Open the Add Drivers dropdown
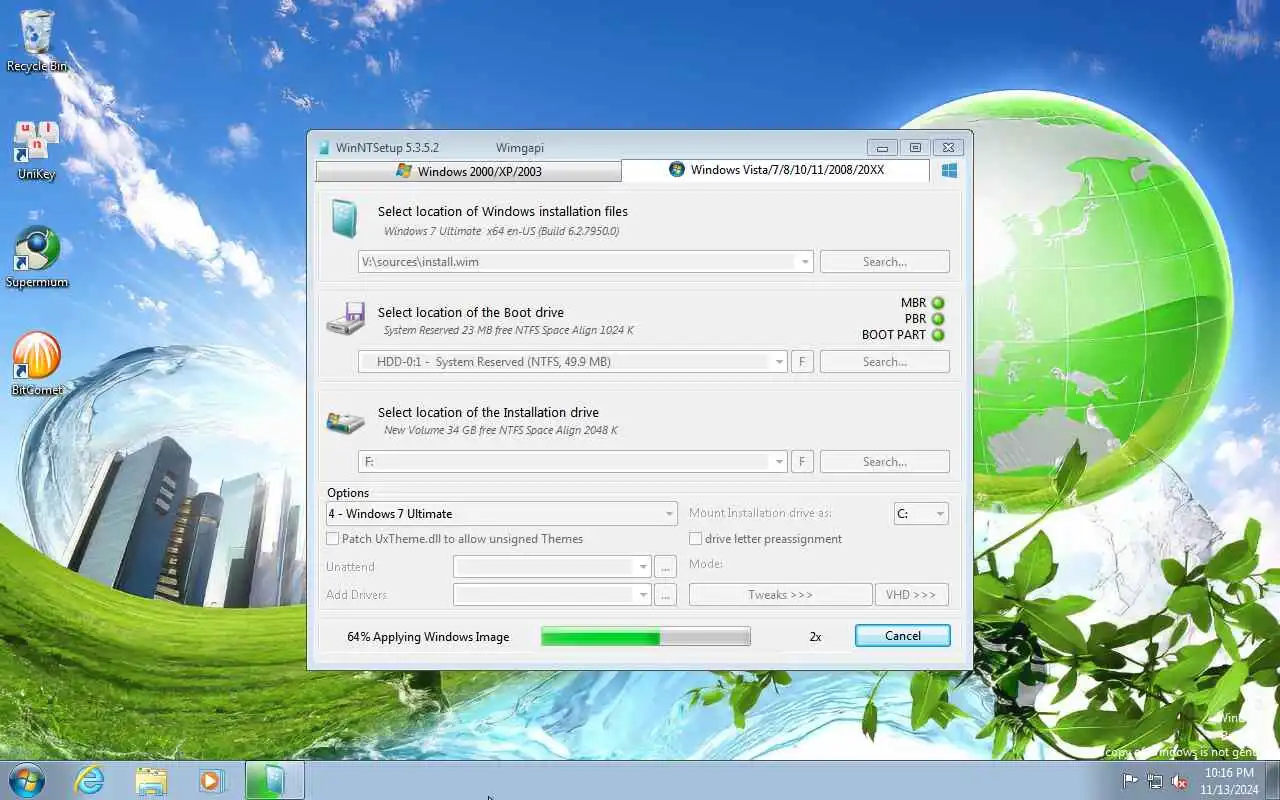Screen dimensions: 1280x800 [644, 595]
